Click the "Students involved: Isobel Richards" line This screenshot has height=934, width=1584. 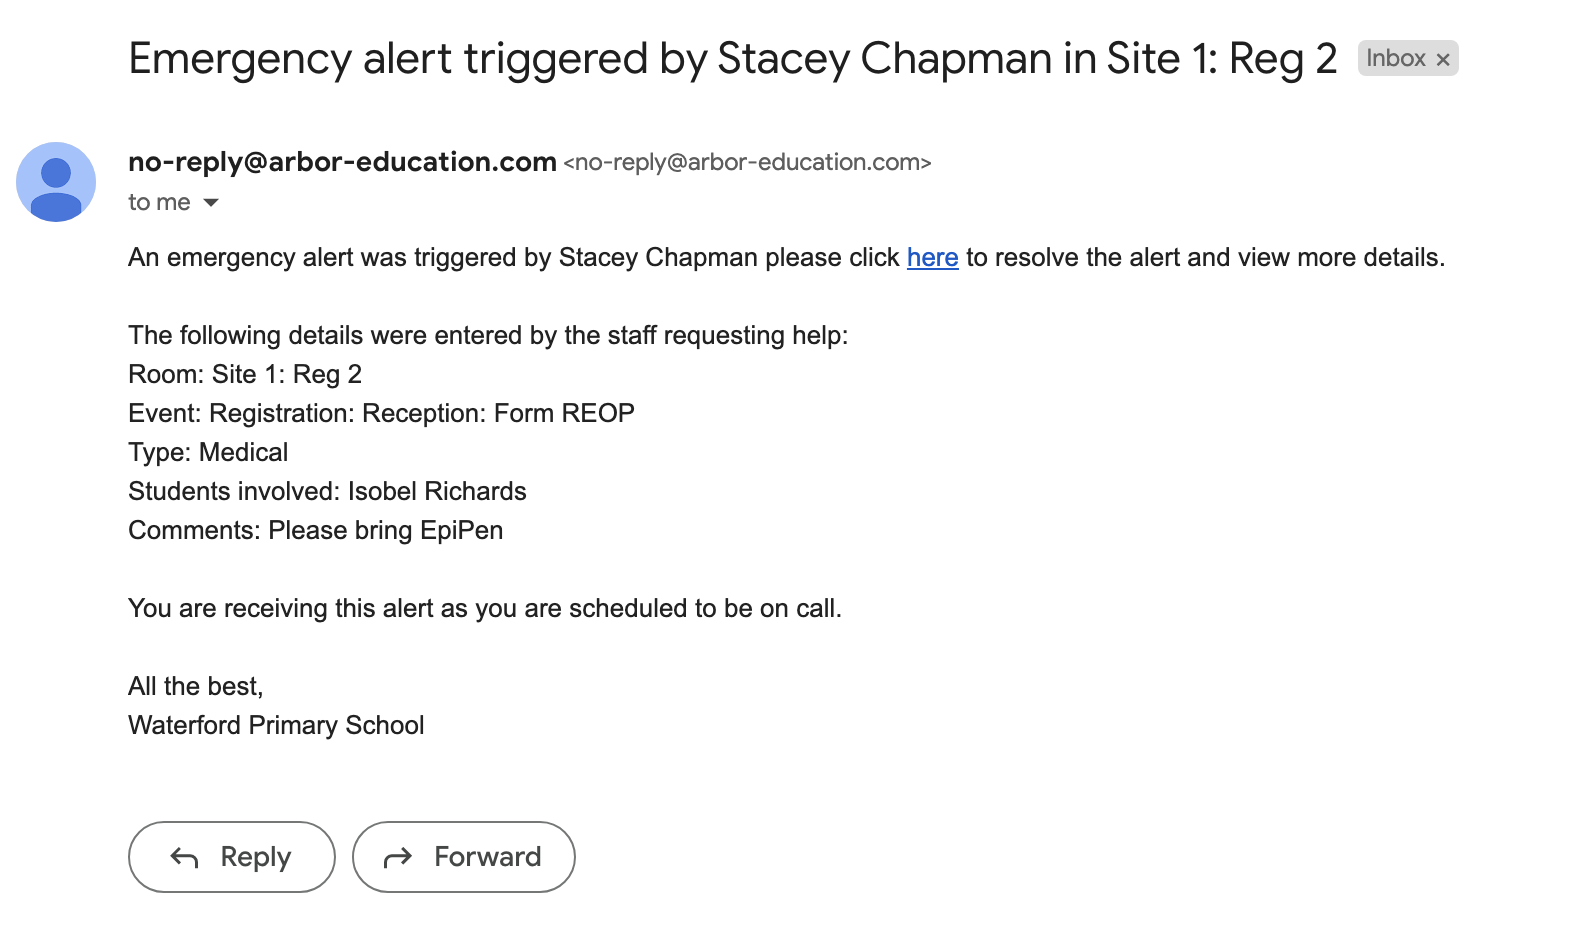coord(327,492)
